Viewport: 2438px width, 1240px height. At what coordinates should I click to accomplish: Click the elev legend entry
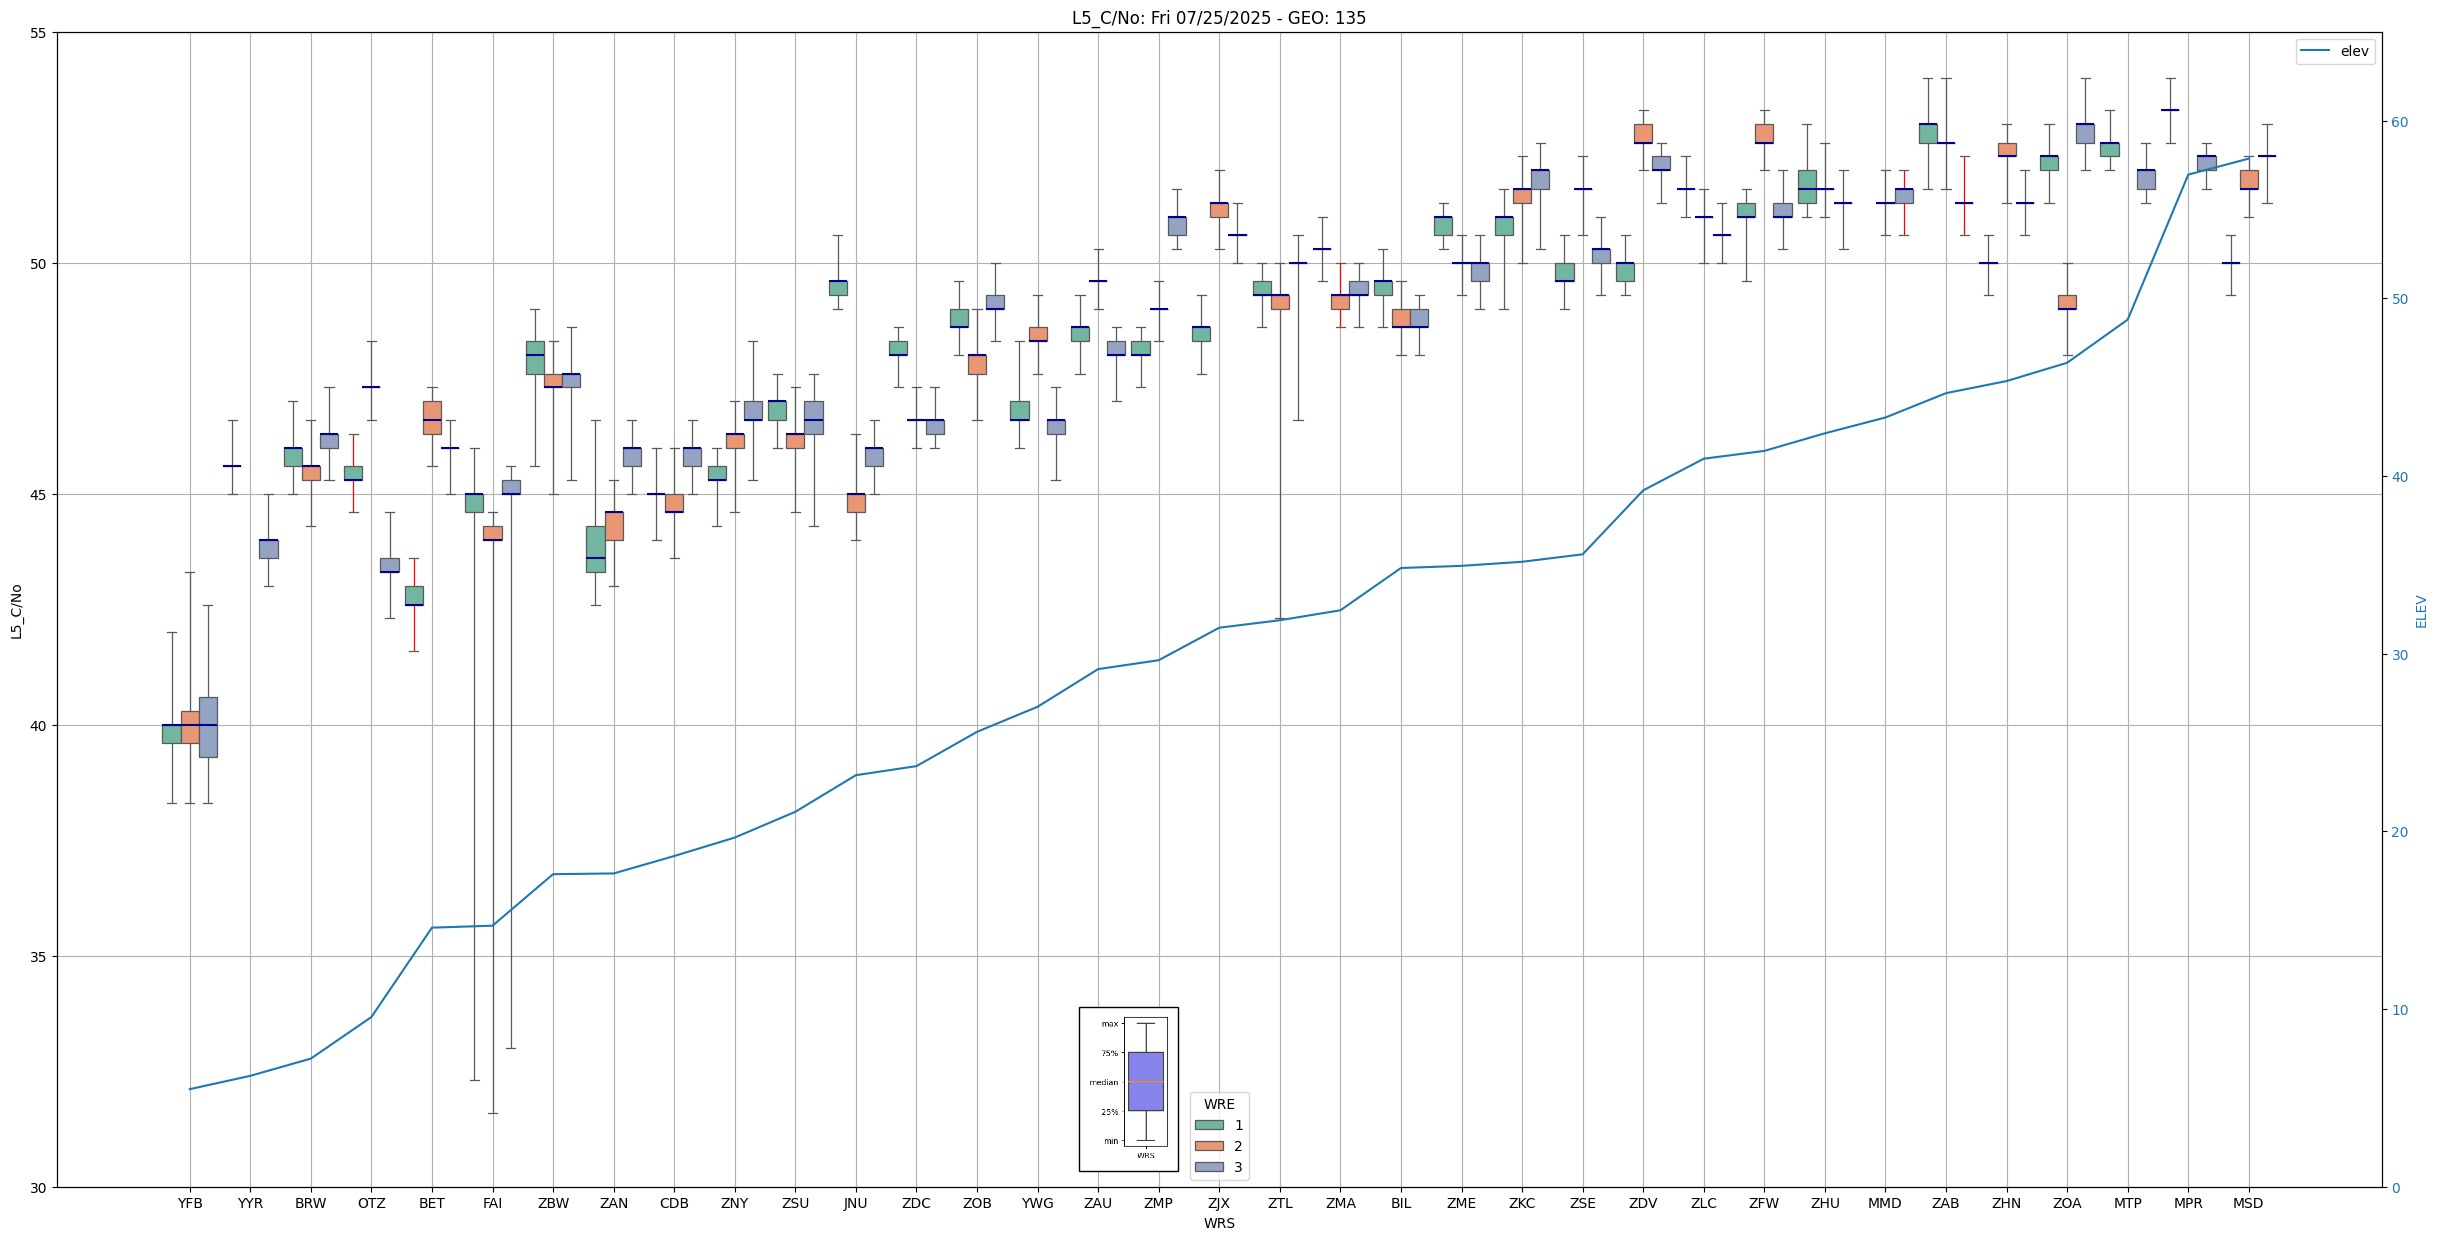coord(2335,51)
